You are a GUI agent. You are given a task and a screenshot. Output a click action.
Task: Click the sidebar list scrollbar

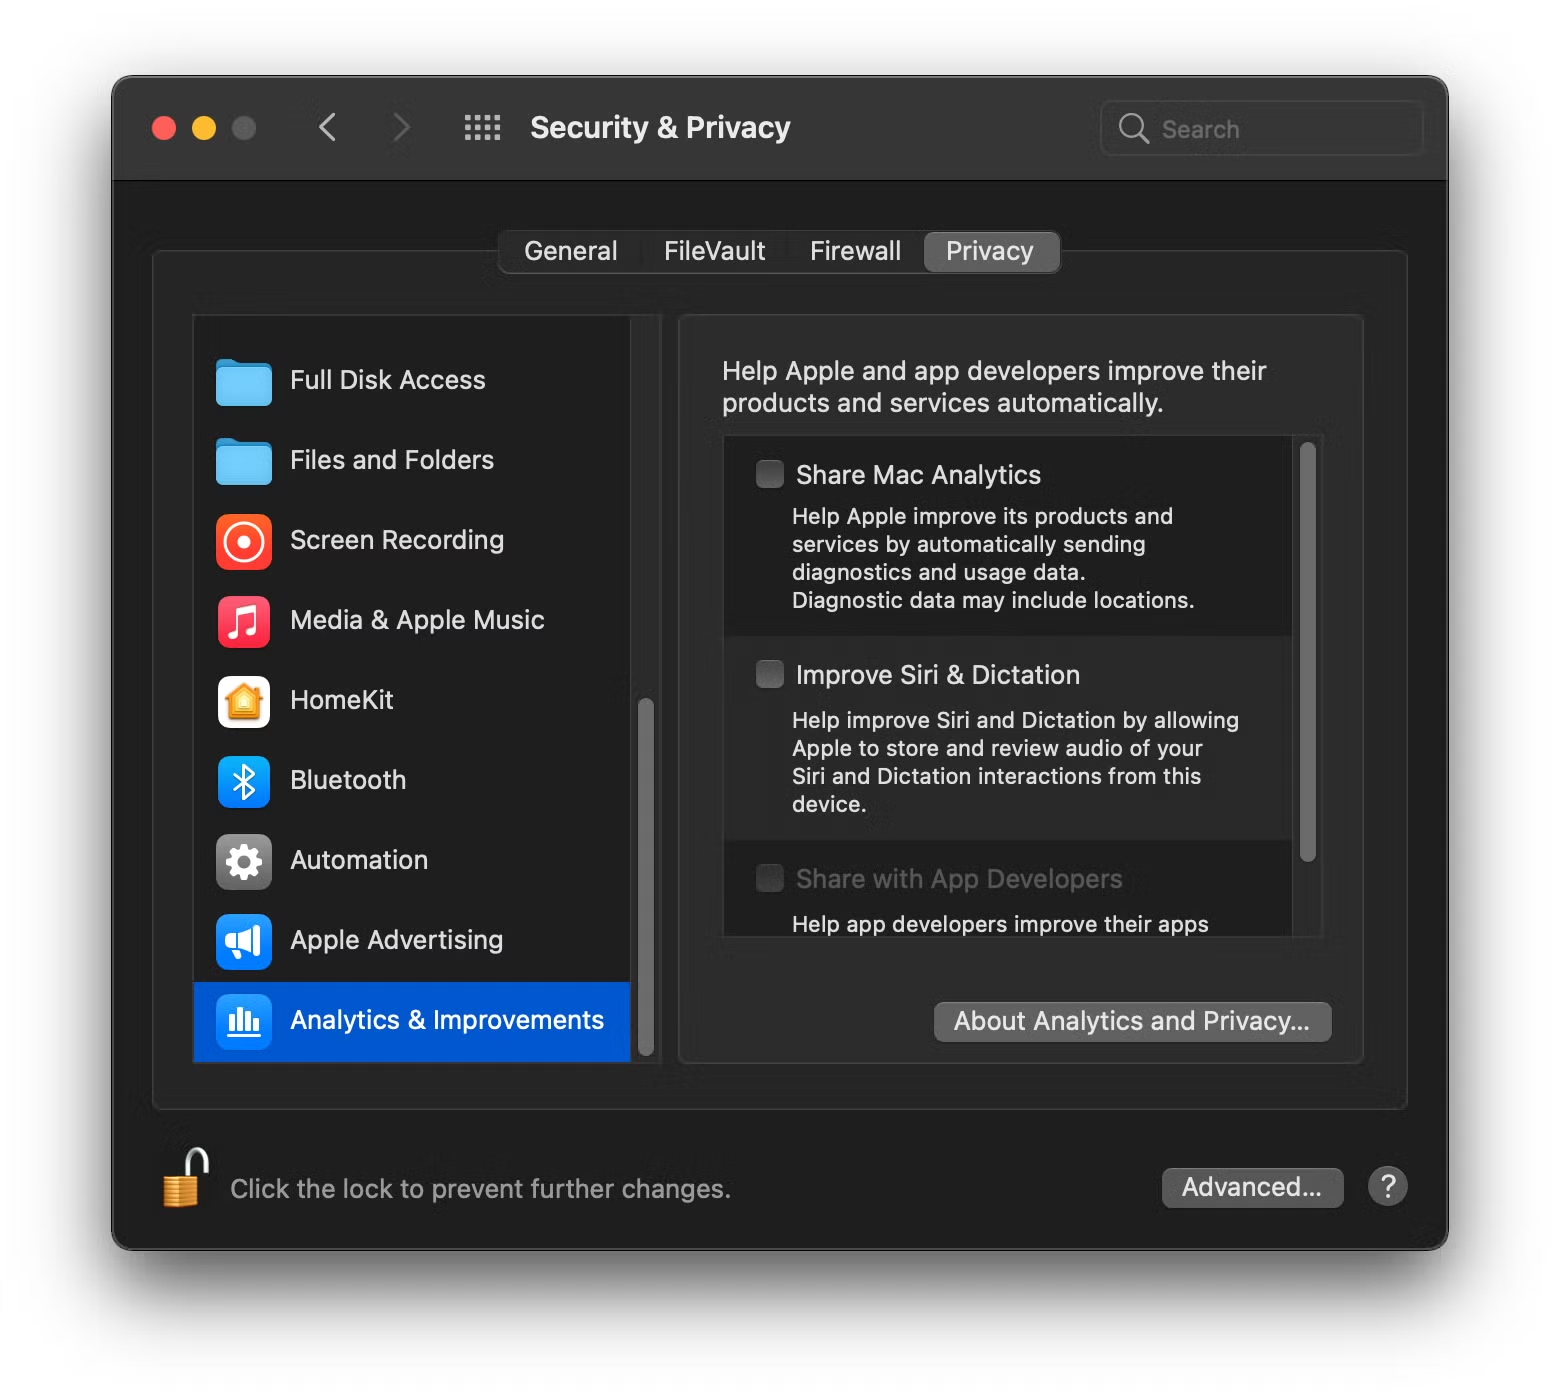(x=646, y=876)
